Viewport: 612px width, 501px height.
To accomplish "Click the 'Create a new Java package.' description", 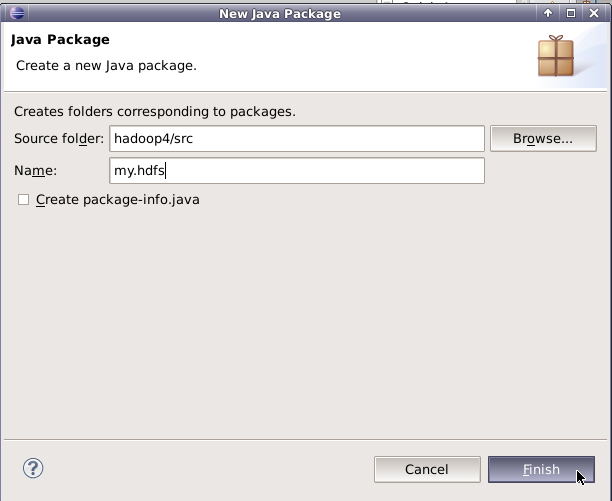I will click(x=107, y=66).
